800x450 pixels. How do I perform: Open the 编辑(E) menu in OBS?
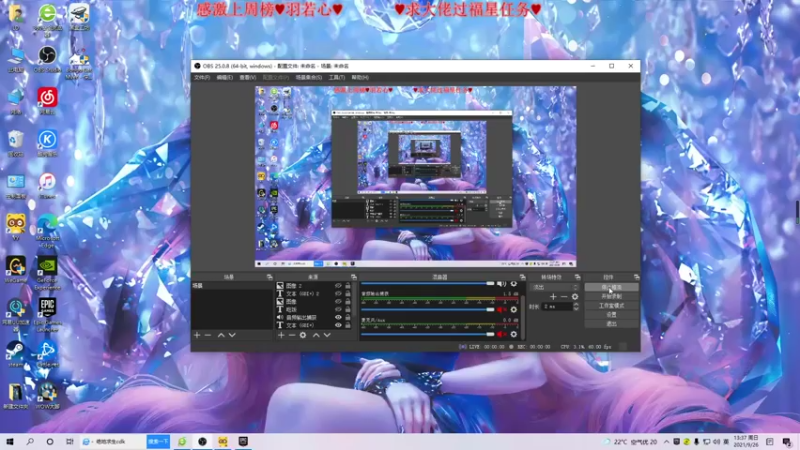click(x=224, y=78)
